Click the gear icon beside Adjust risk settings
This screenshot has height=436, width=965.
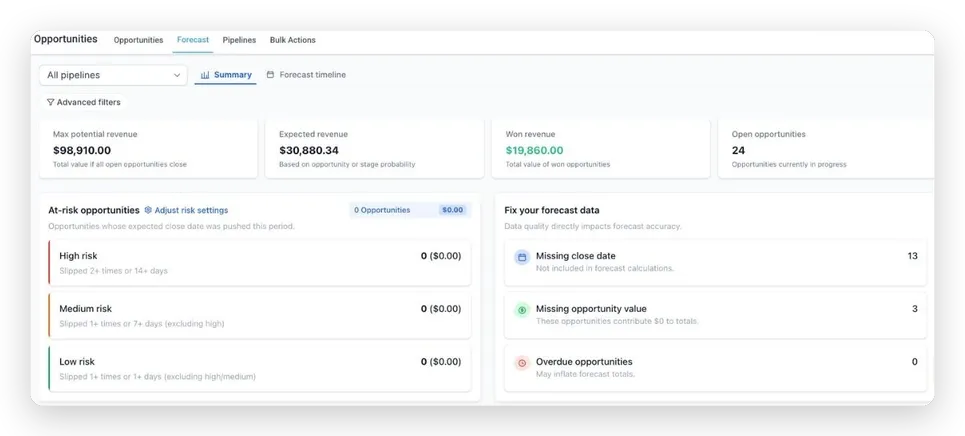(x=148, y=210)
